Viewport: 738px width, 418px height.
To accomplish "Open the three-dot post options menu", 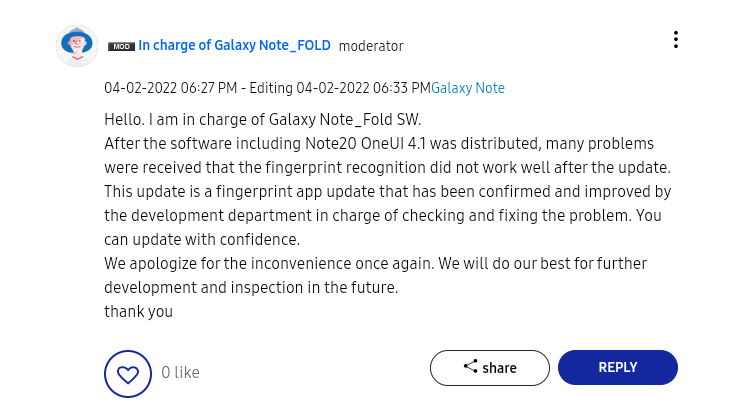I will [x=676, y=40].
